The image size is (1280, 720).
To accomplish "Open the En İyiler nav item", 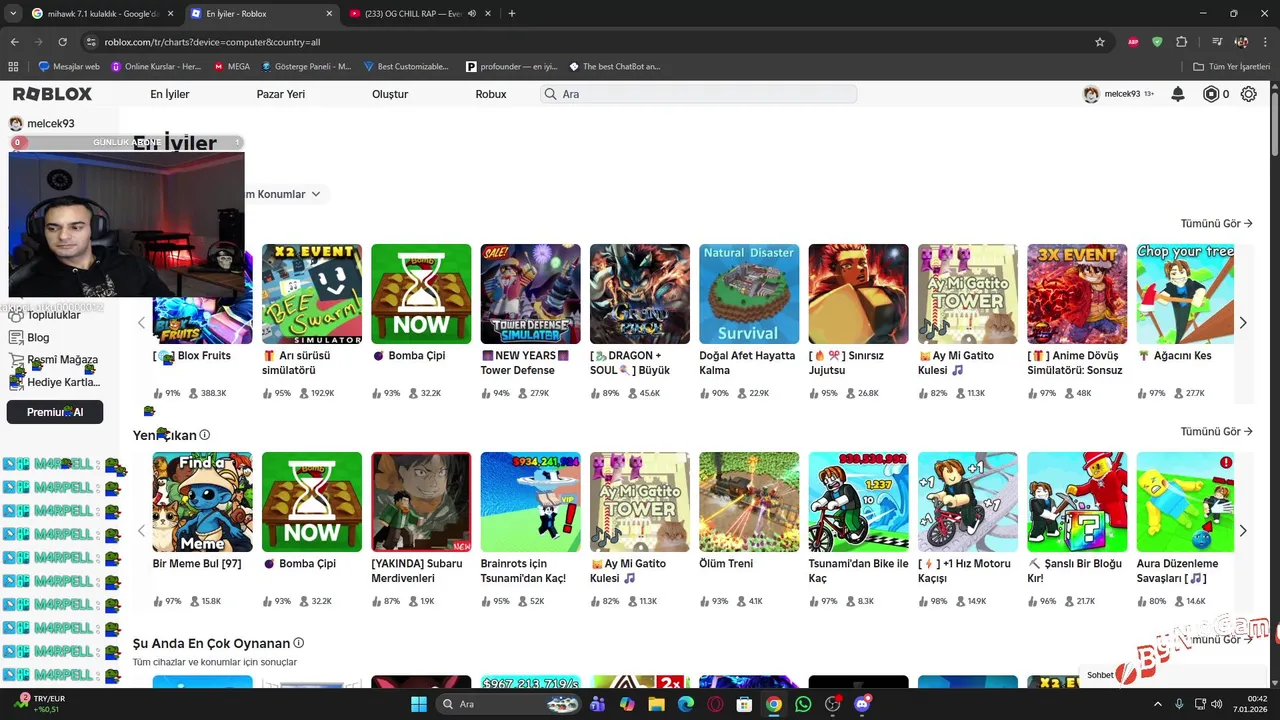I will (x=170, y=94).
